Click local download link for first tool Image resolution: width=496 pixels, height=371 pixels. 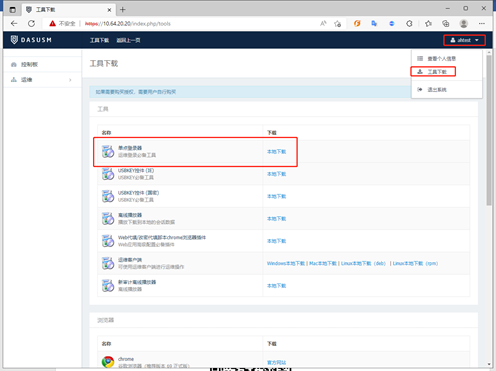[276, 152]
